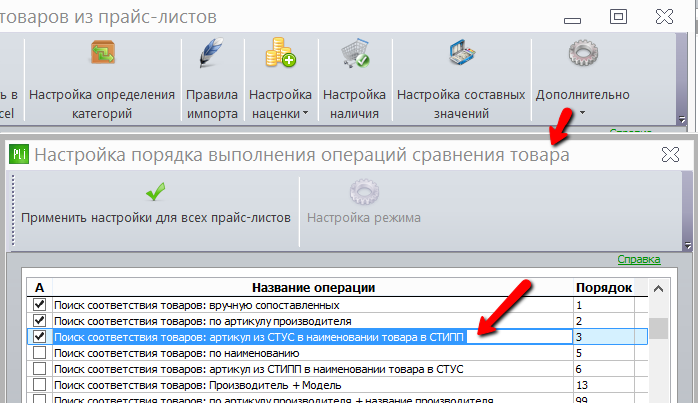
Task: Click Применить настройки для всех прайс-листов
Action: (x=156, y=218)
